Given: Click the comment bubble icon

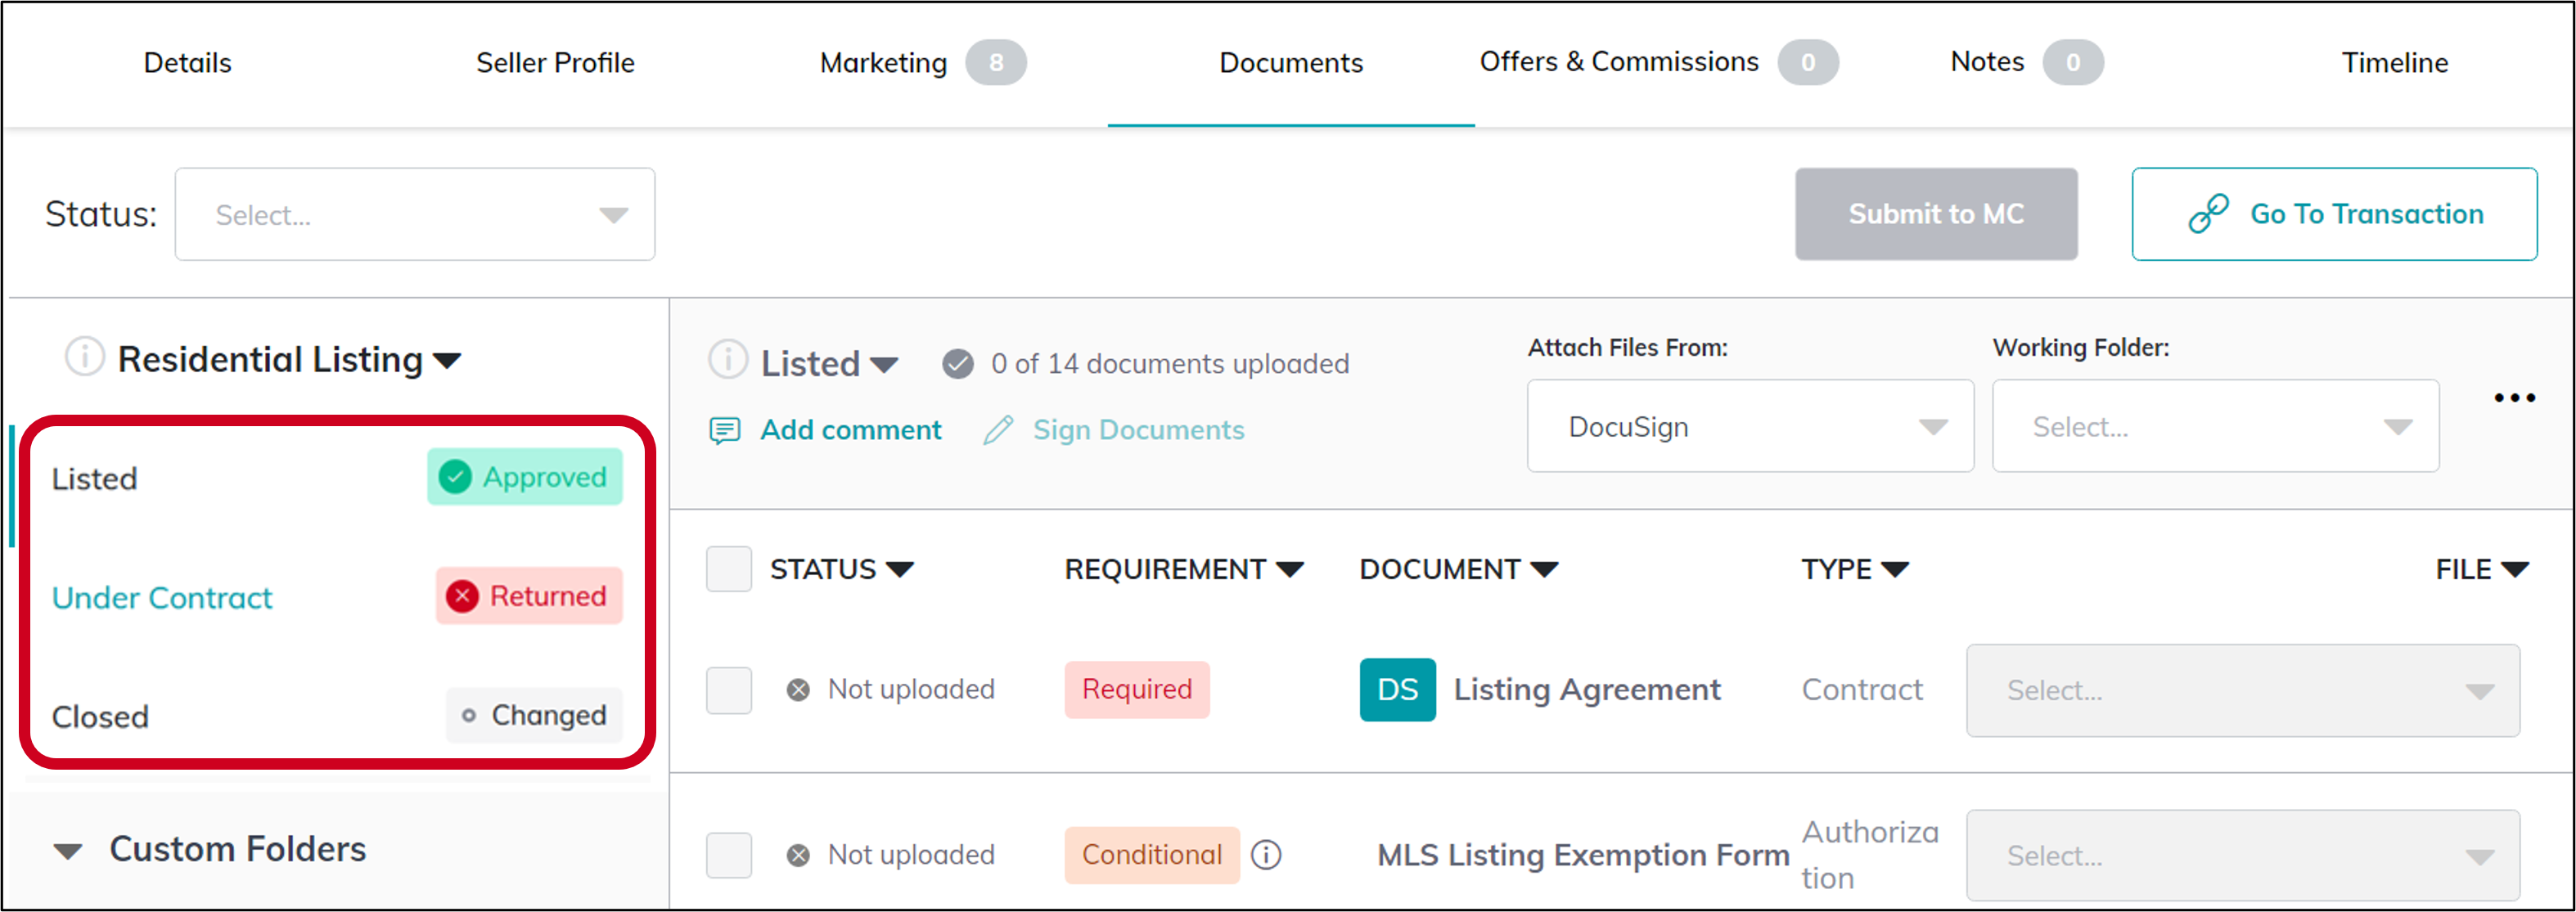Looking at the screenshot, I should pyautogui.click(x=724, y=430).
